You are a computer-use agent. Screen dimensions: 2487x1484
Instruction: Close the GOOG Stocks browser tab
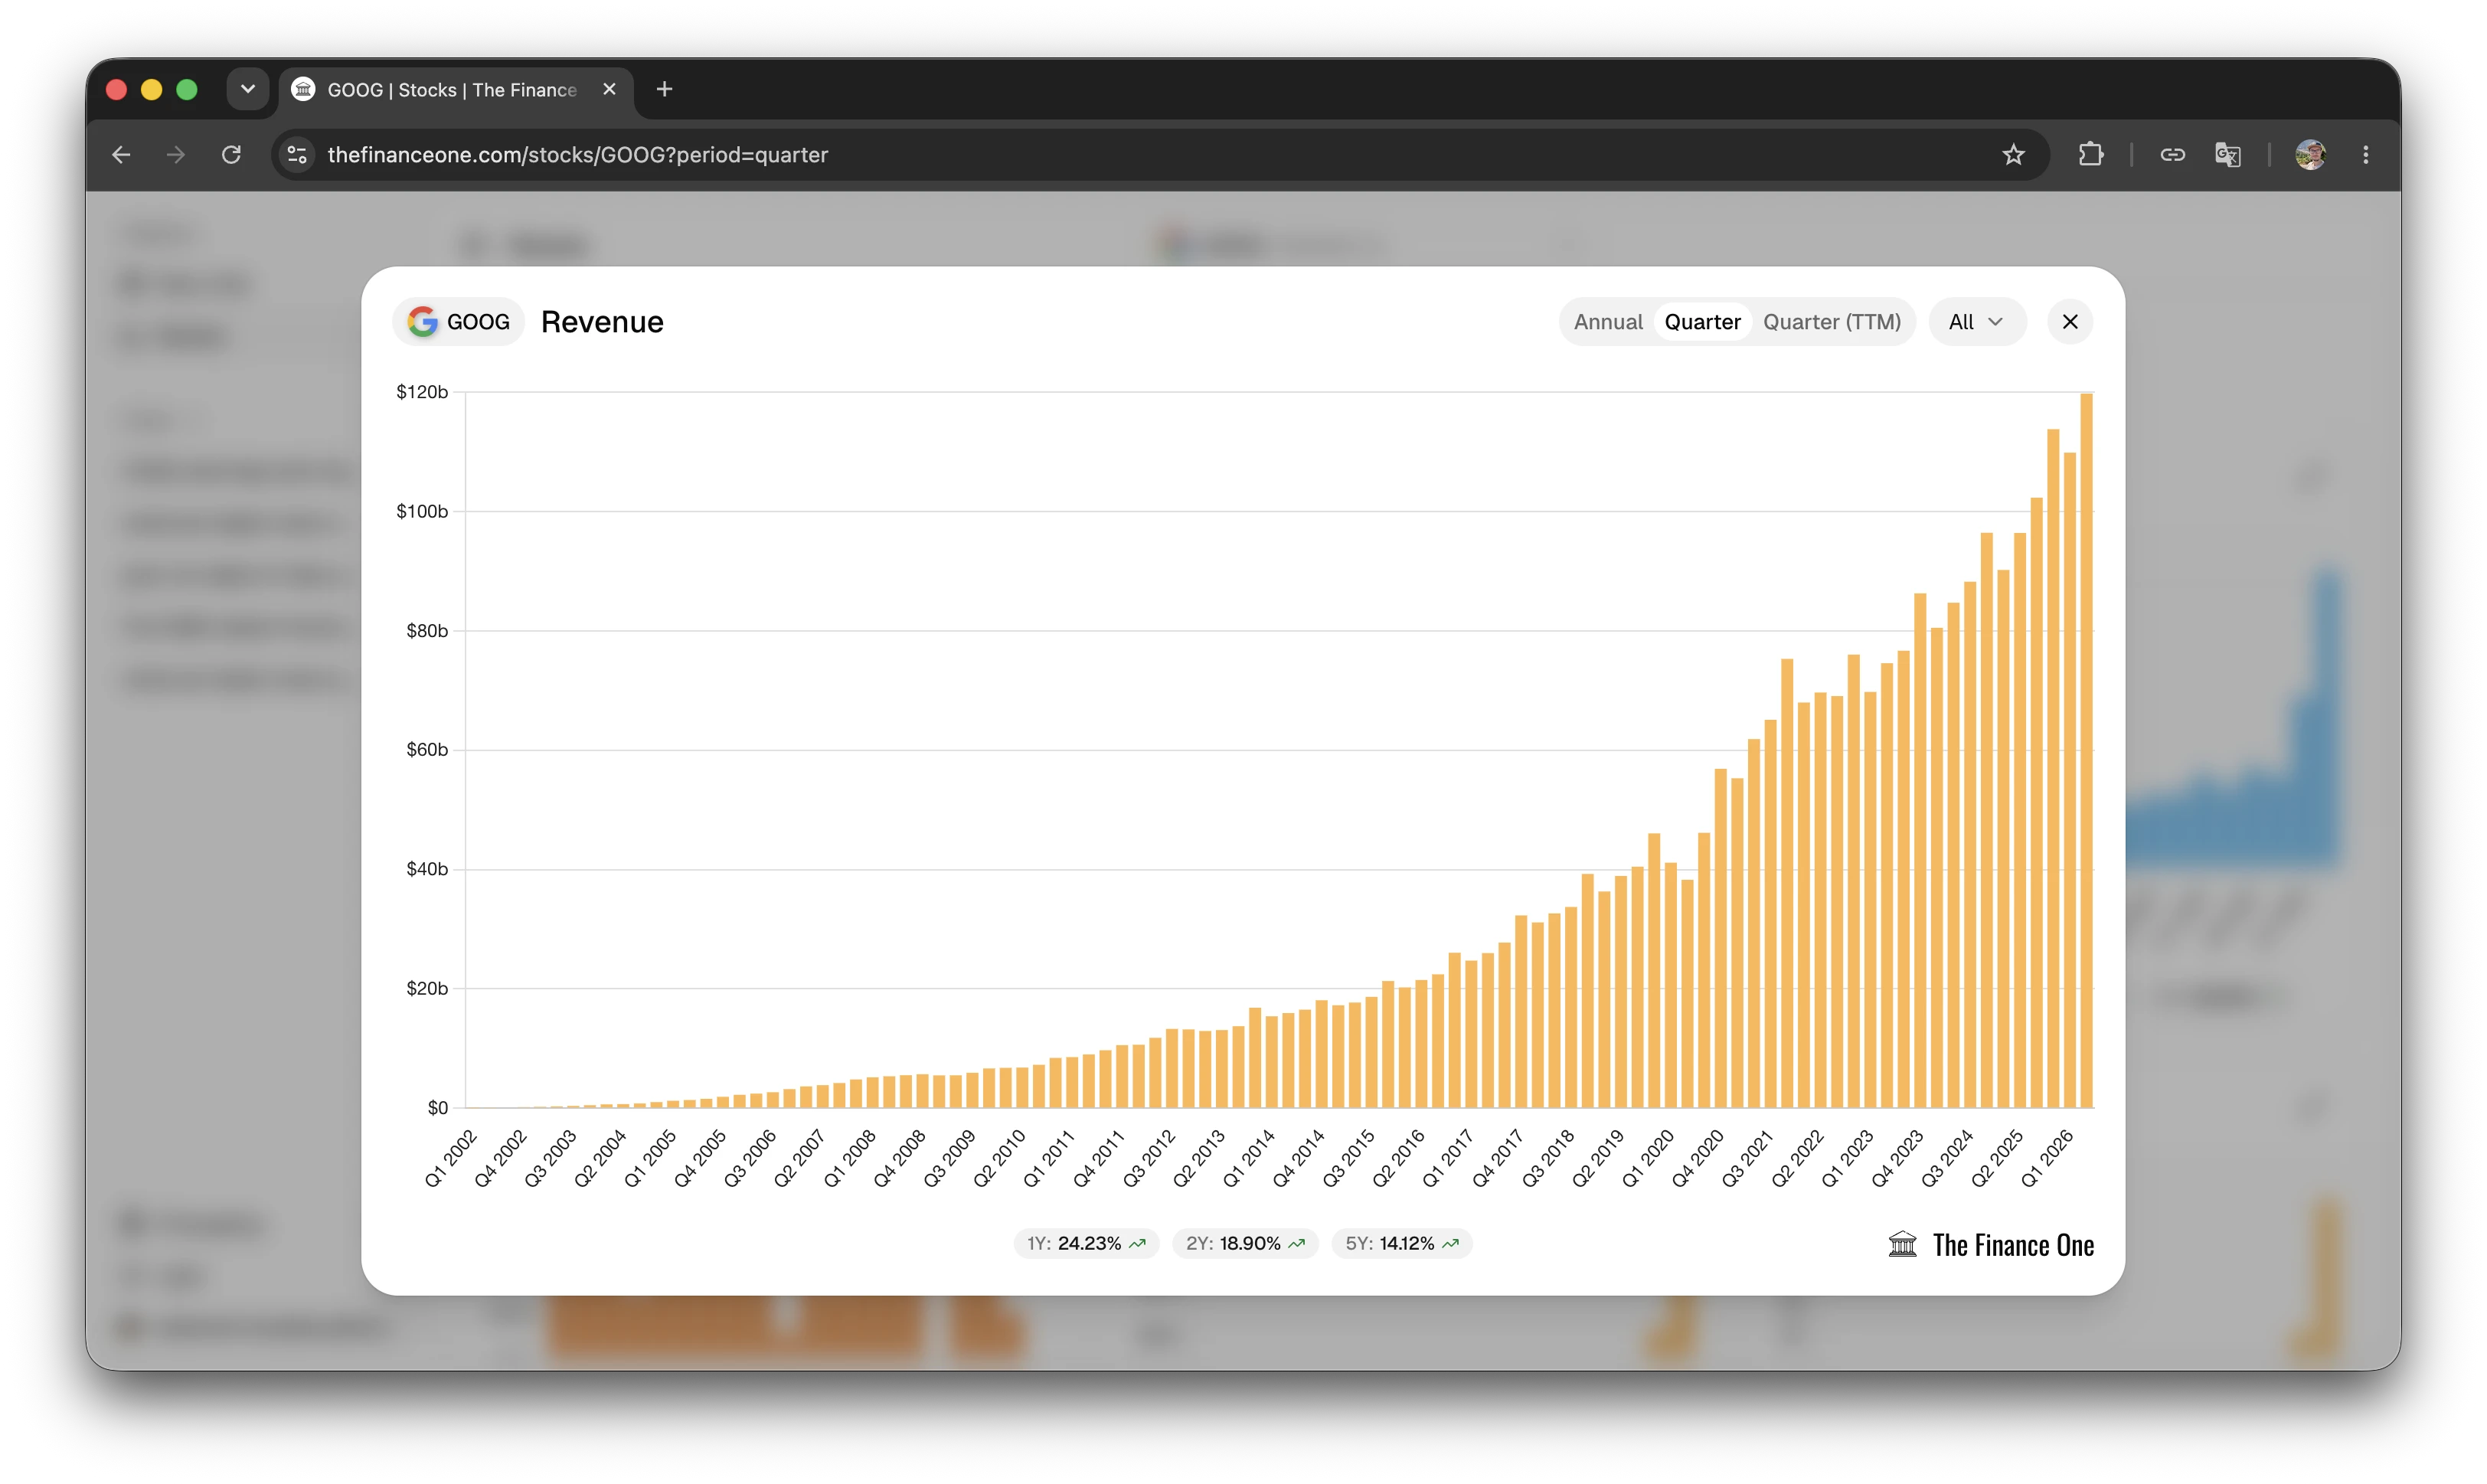tap(609, 90)
